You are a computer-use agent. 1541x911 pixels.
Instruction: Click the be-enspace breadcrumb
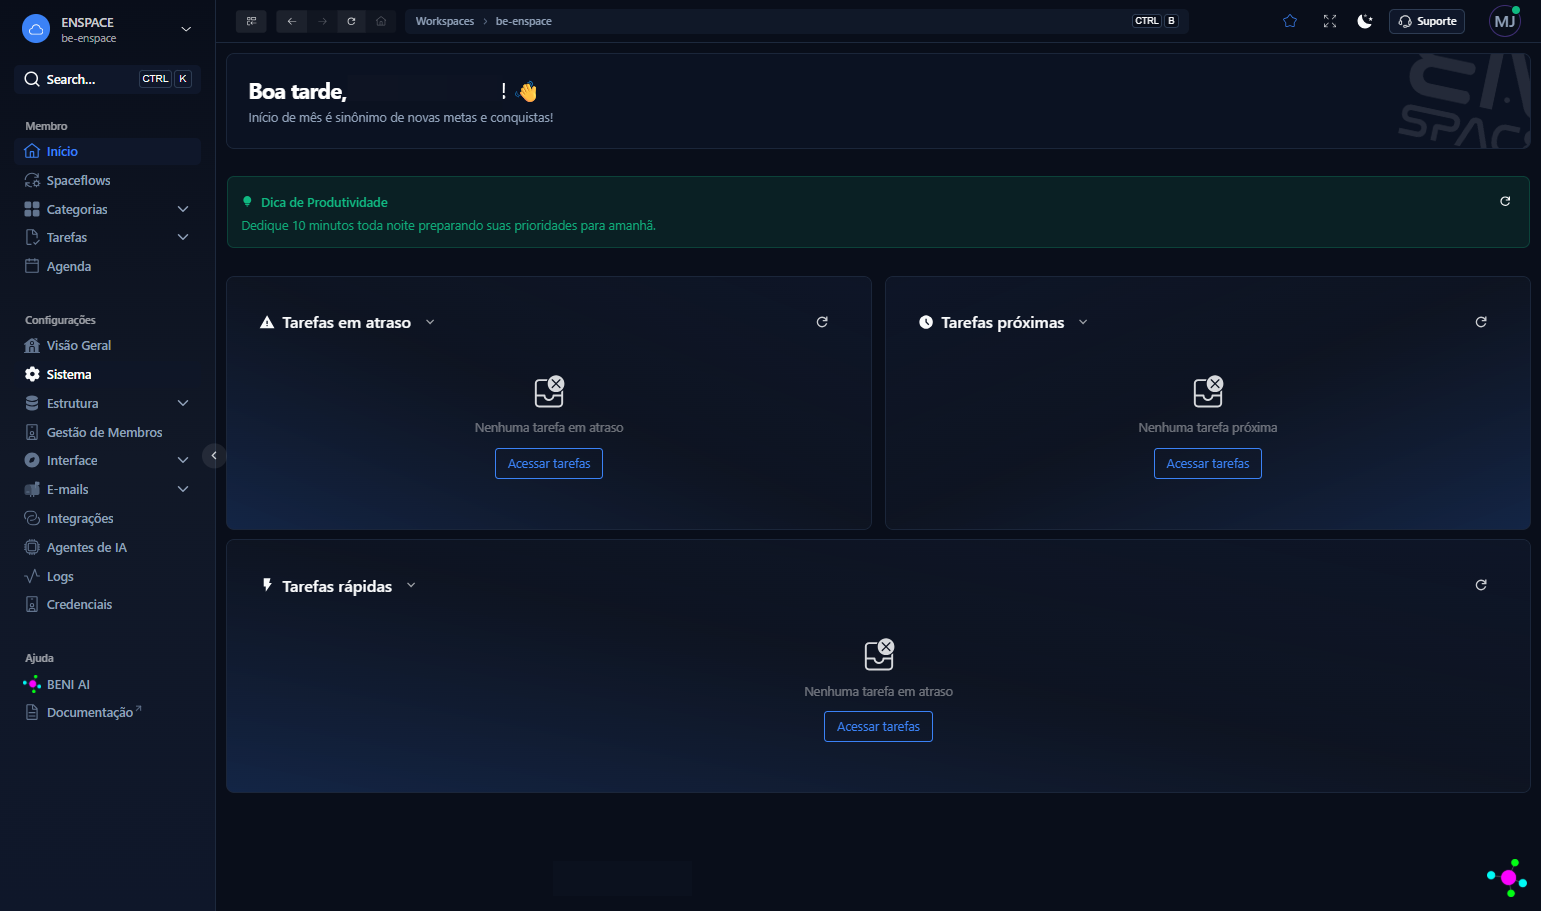(x=524, y=21)
